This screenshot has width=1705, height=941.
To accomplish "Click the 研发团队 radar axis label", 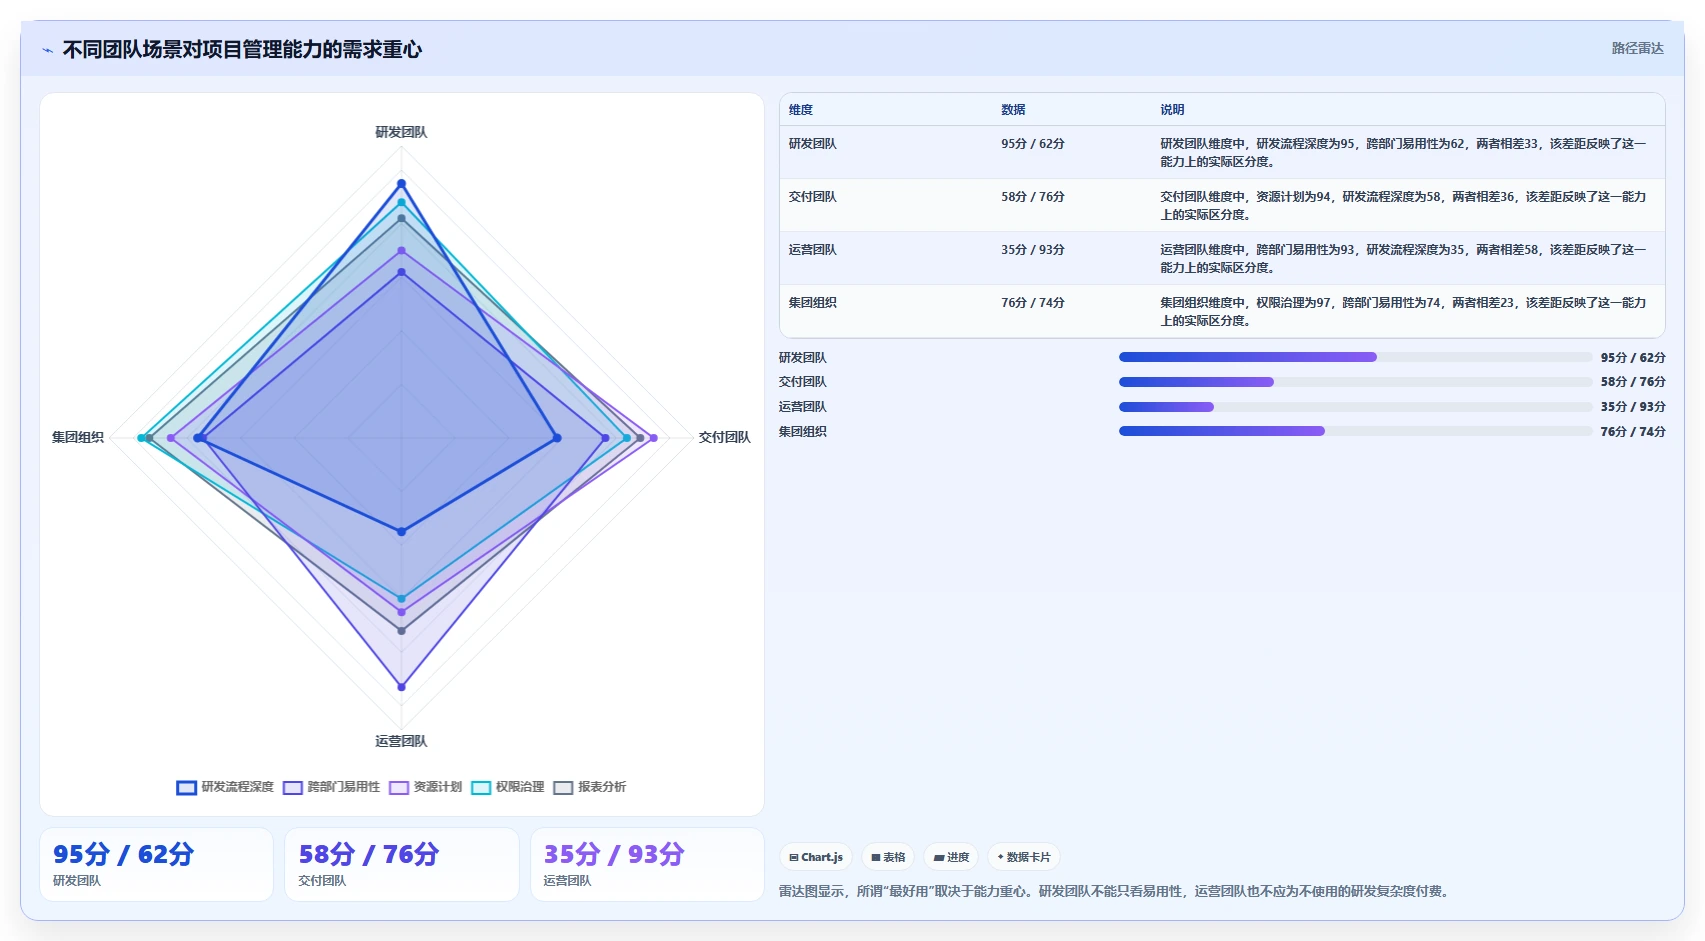I will click(401, 132).
